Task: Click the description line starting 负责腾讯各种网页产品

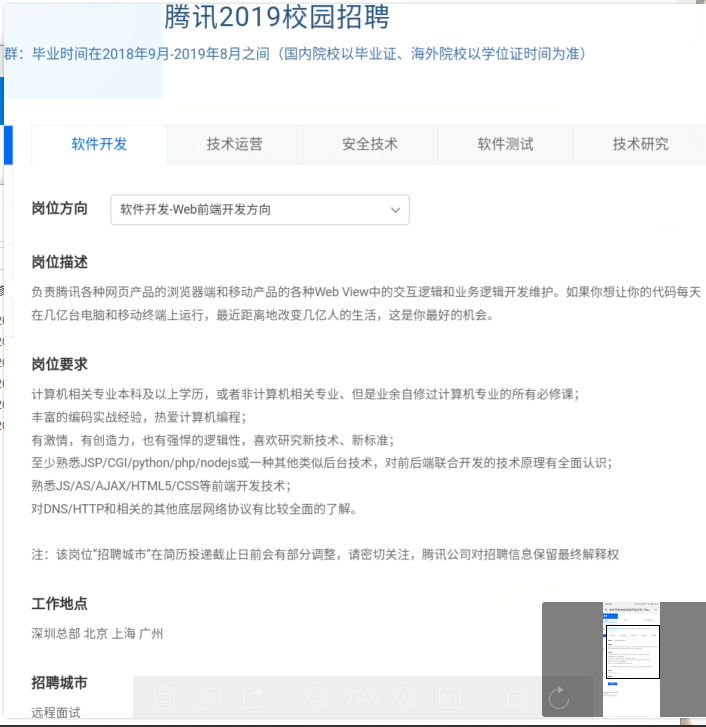Action: pyautogui.click(x=366, y=292)
